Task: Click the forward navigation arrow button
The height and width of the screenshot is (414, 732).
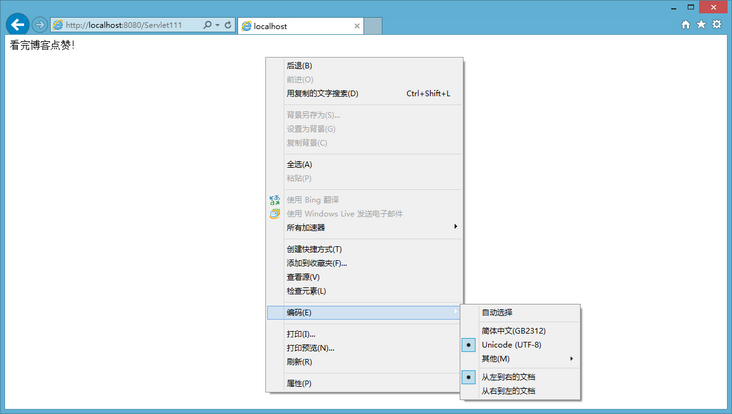Action: point(40,25)
